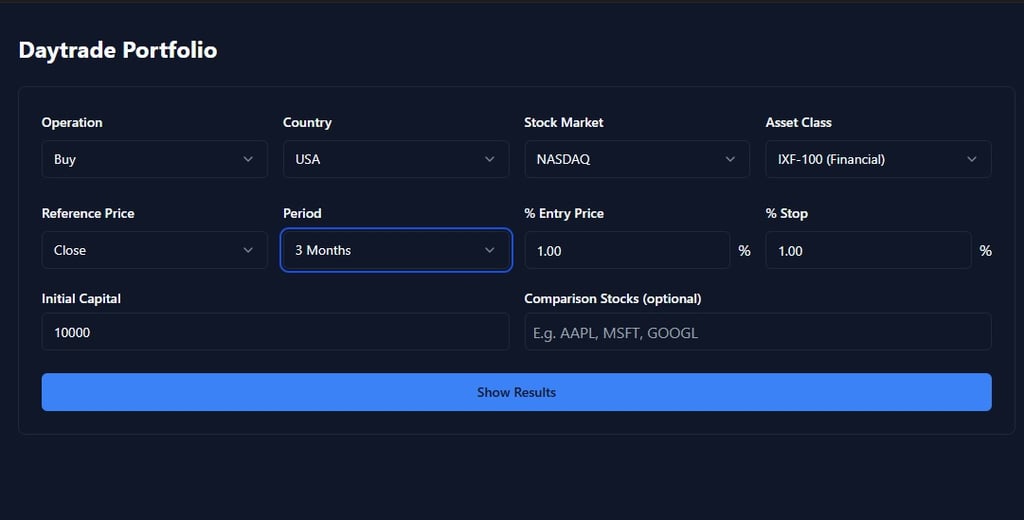Click the percent symbol beside the Stop field

986,251
